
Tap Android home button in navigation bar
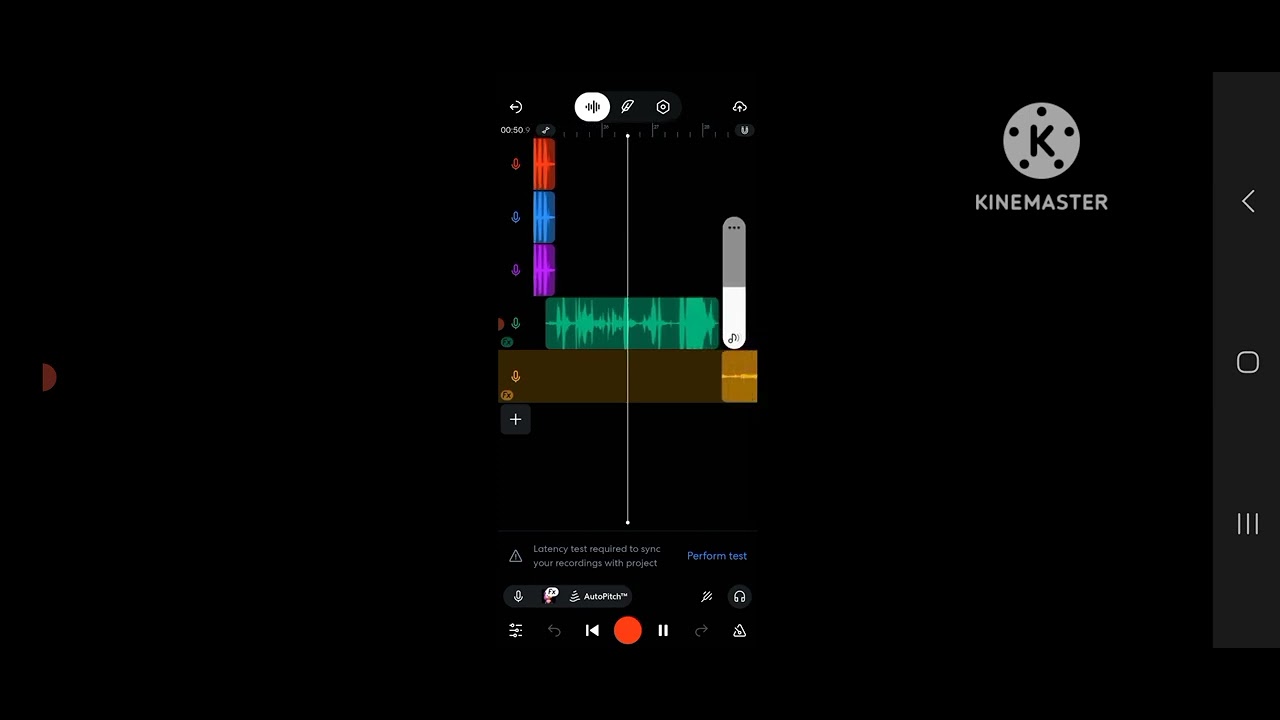pyautogui.click(x=1248, y=362)
